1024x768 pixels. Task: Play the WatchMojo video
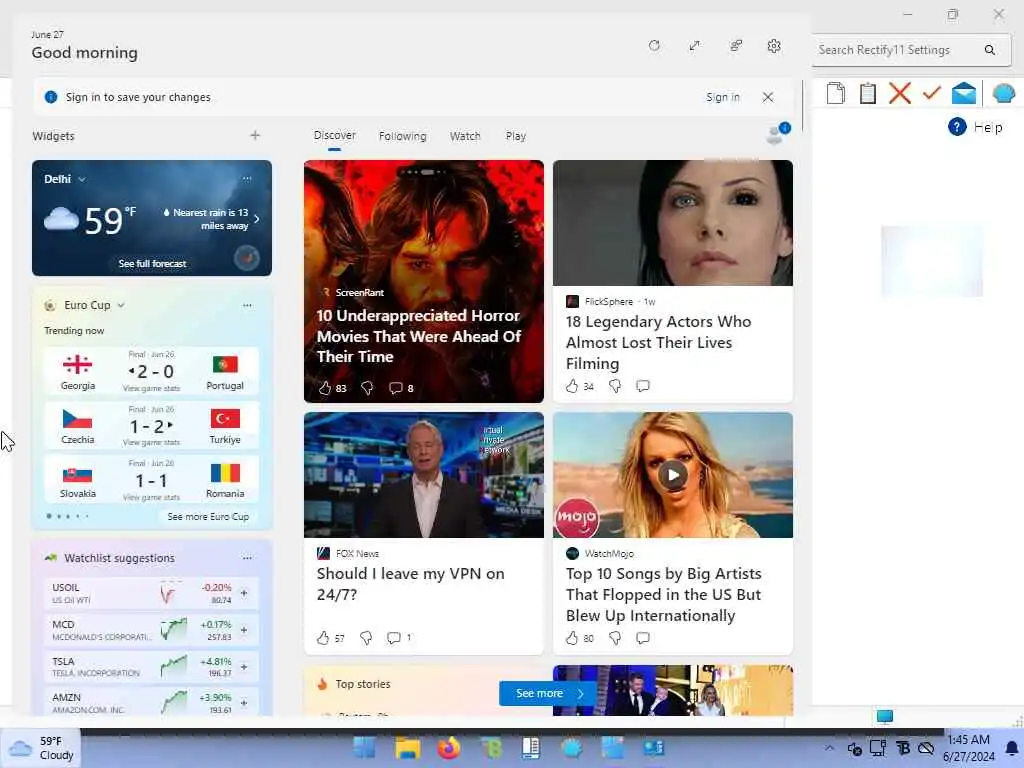pos(673,475)
